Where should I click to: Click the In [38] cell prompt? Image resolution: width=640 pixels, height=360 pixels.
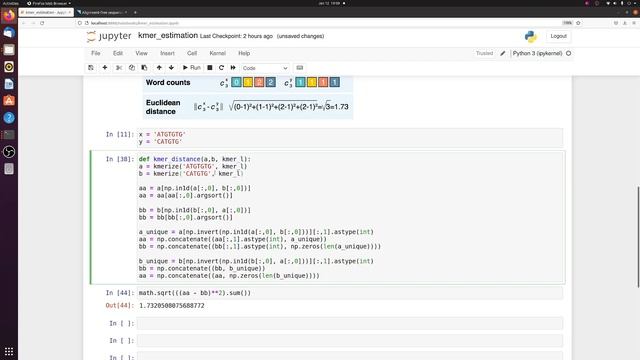(x=120, y=159)
